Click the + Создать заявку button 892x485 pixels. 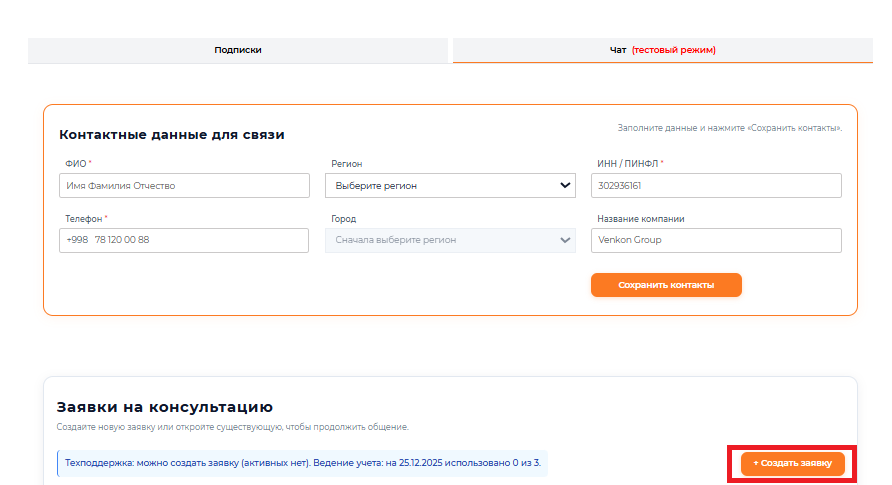pyautogui.click(x=792, y=464)
